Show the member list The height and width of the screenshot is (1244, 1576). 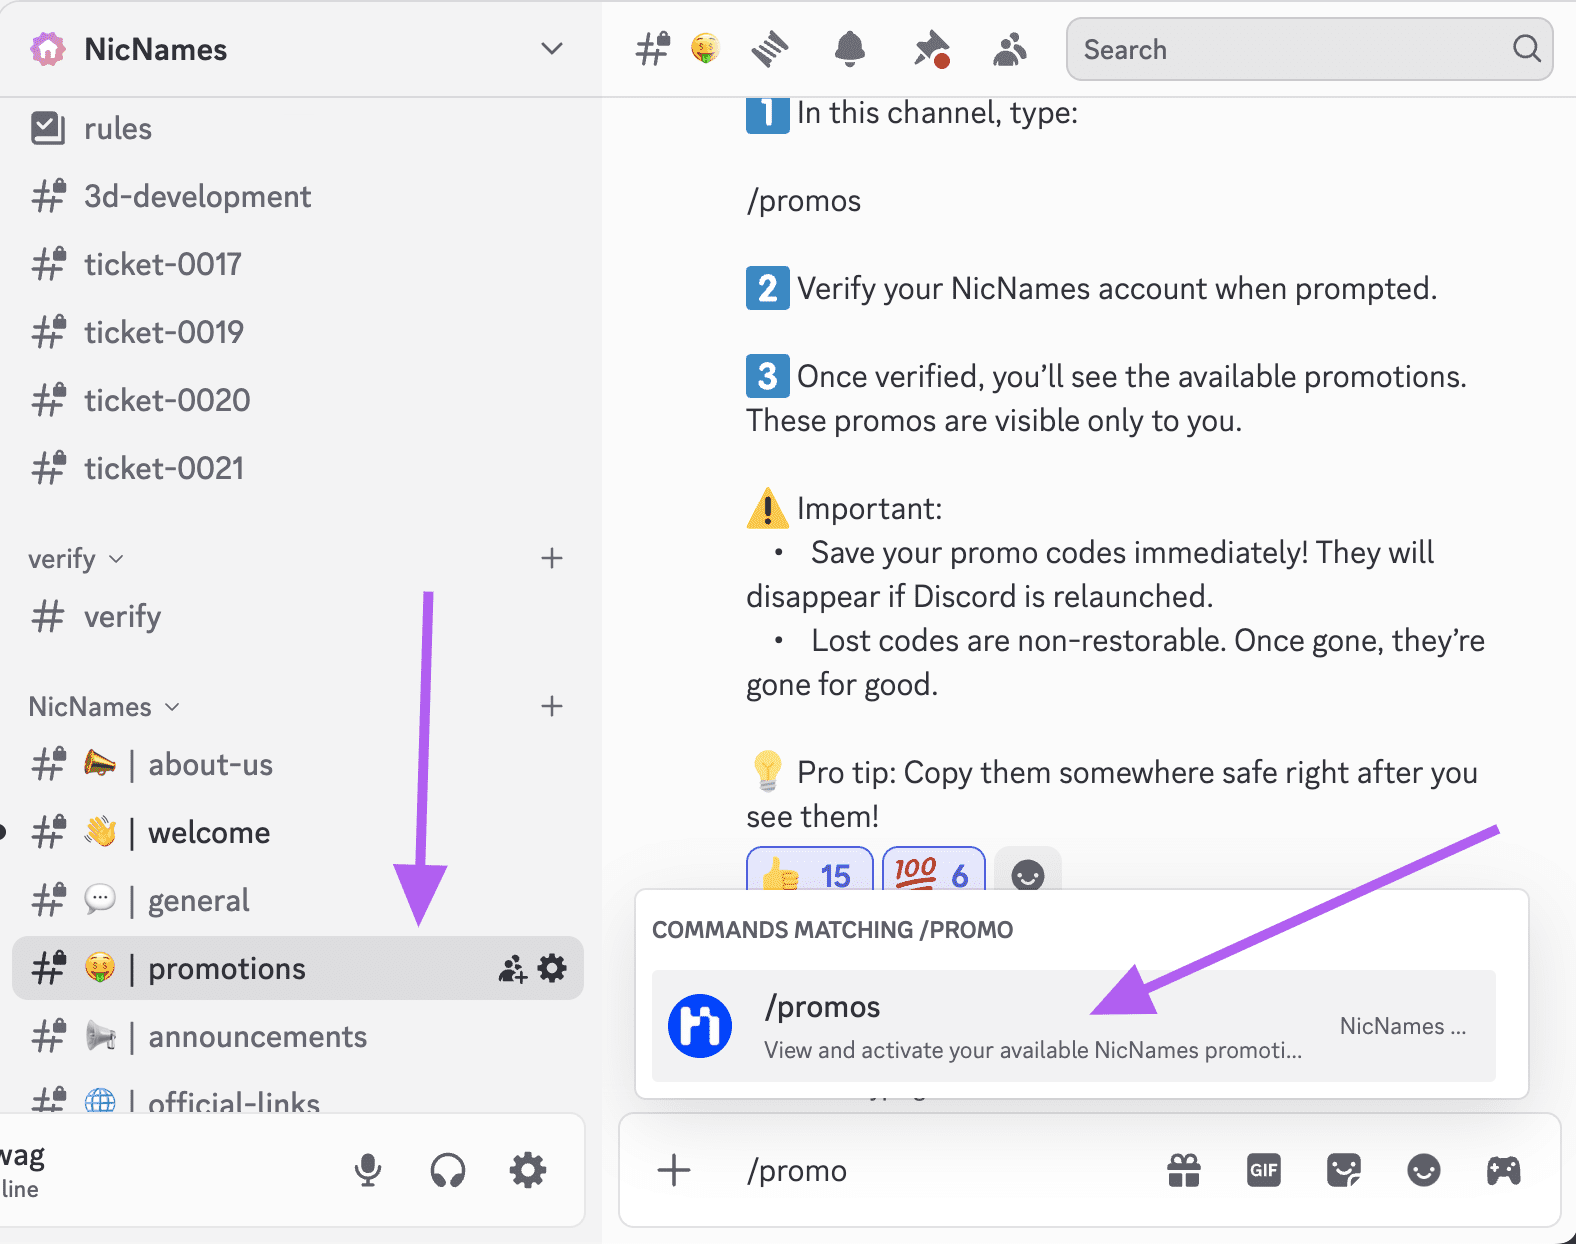pyautogui.click(x=1009, y=49)
